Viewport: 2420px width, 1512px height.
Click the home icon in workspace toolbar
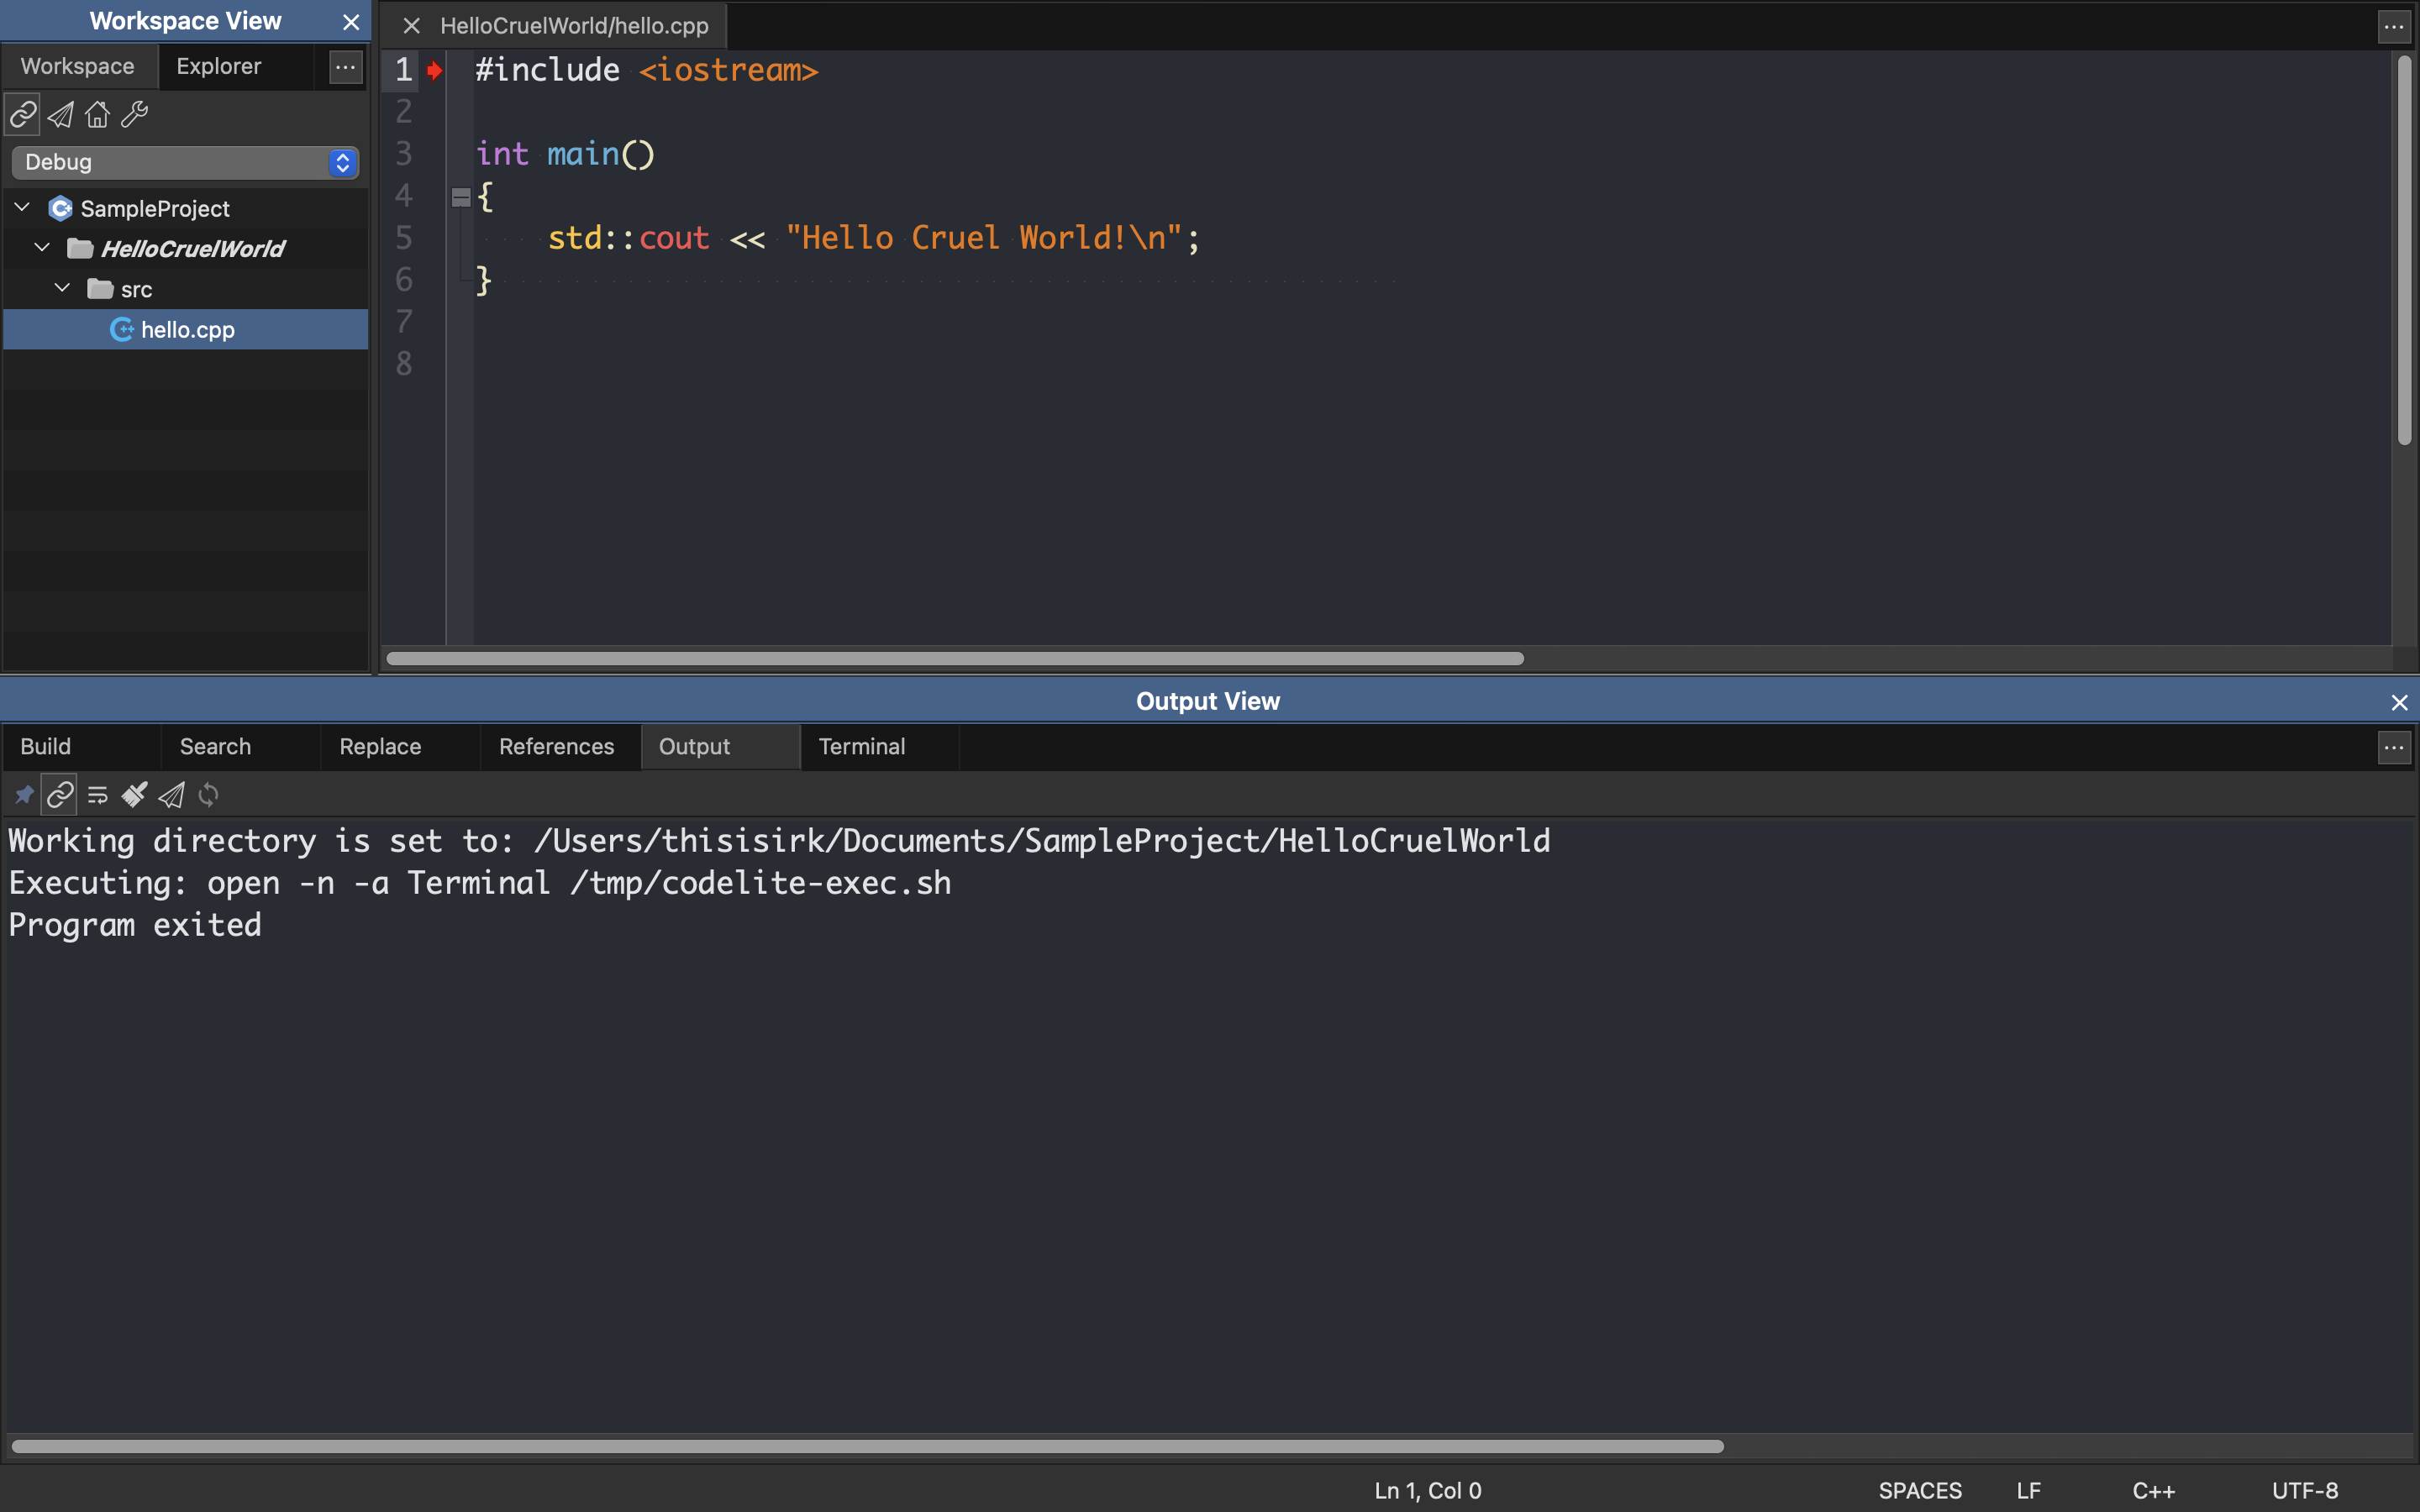pos(97,115)
